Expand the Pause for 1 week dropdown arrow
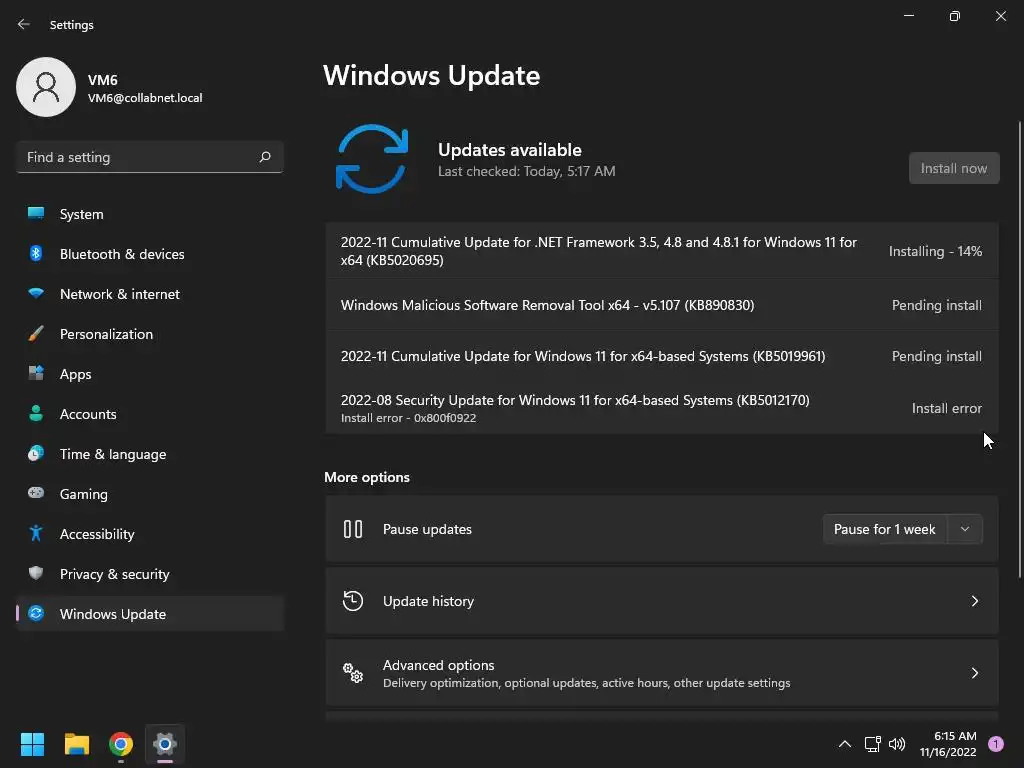The image size is (1024, 768). click(965, 529)
